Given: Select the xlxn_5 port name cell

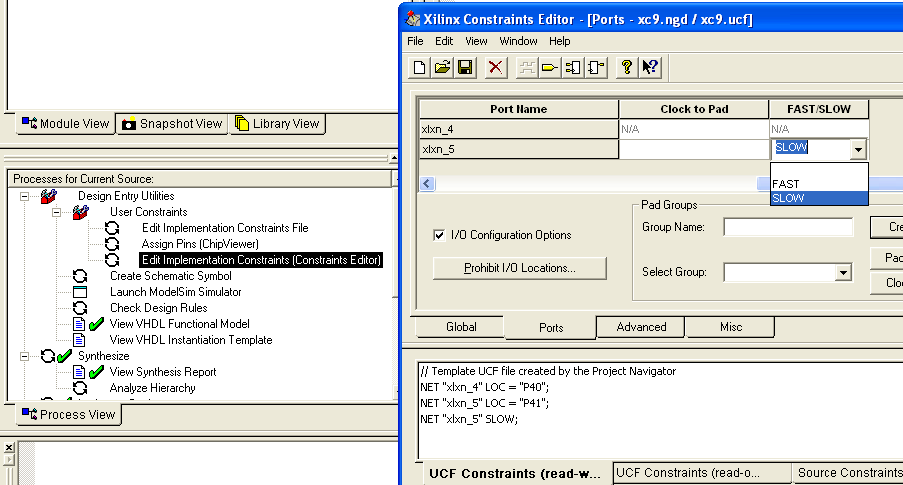Looking at the screenshot, I should coord(518,150).
